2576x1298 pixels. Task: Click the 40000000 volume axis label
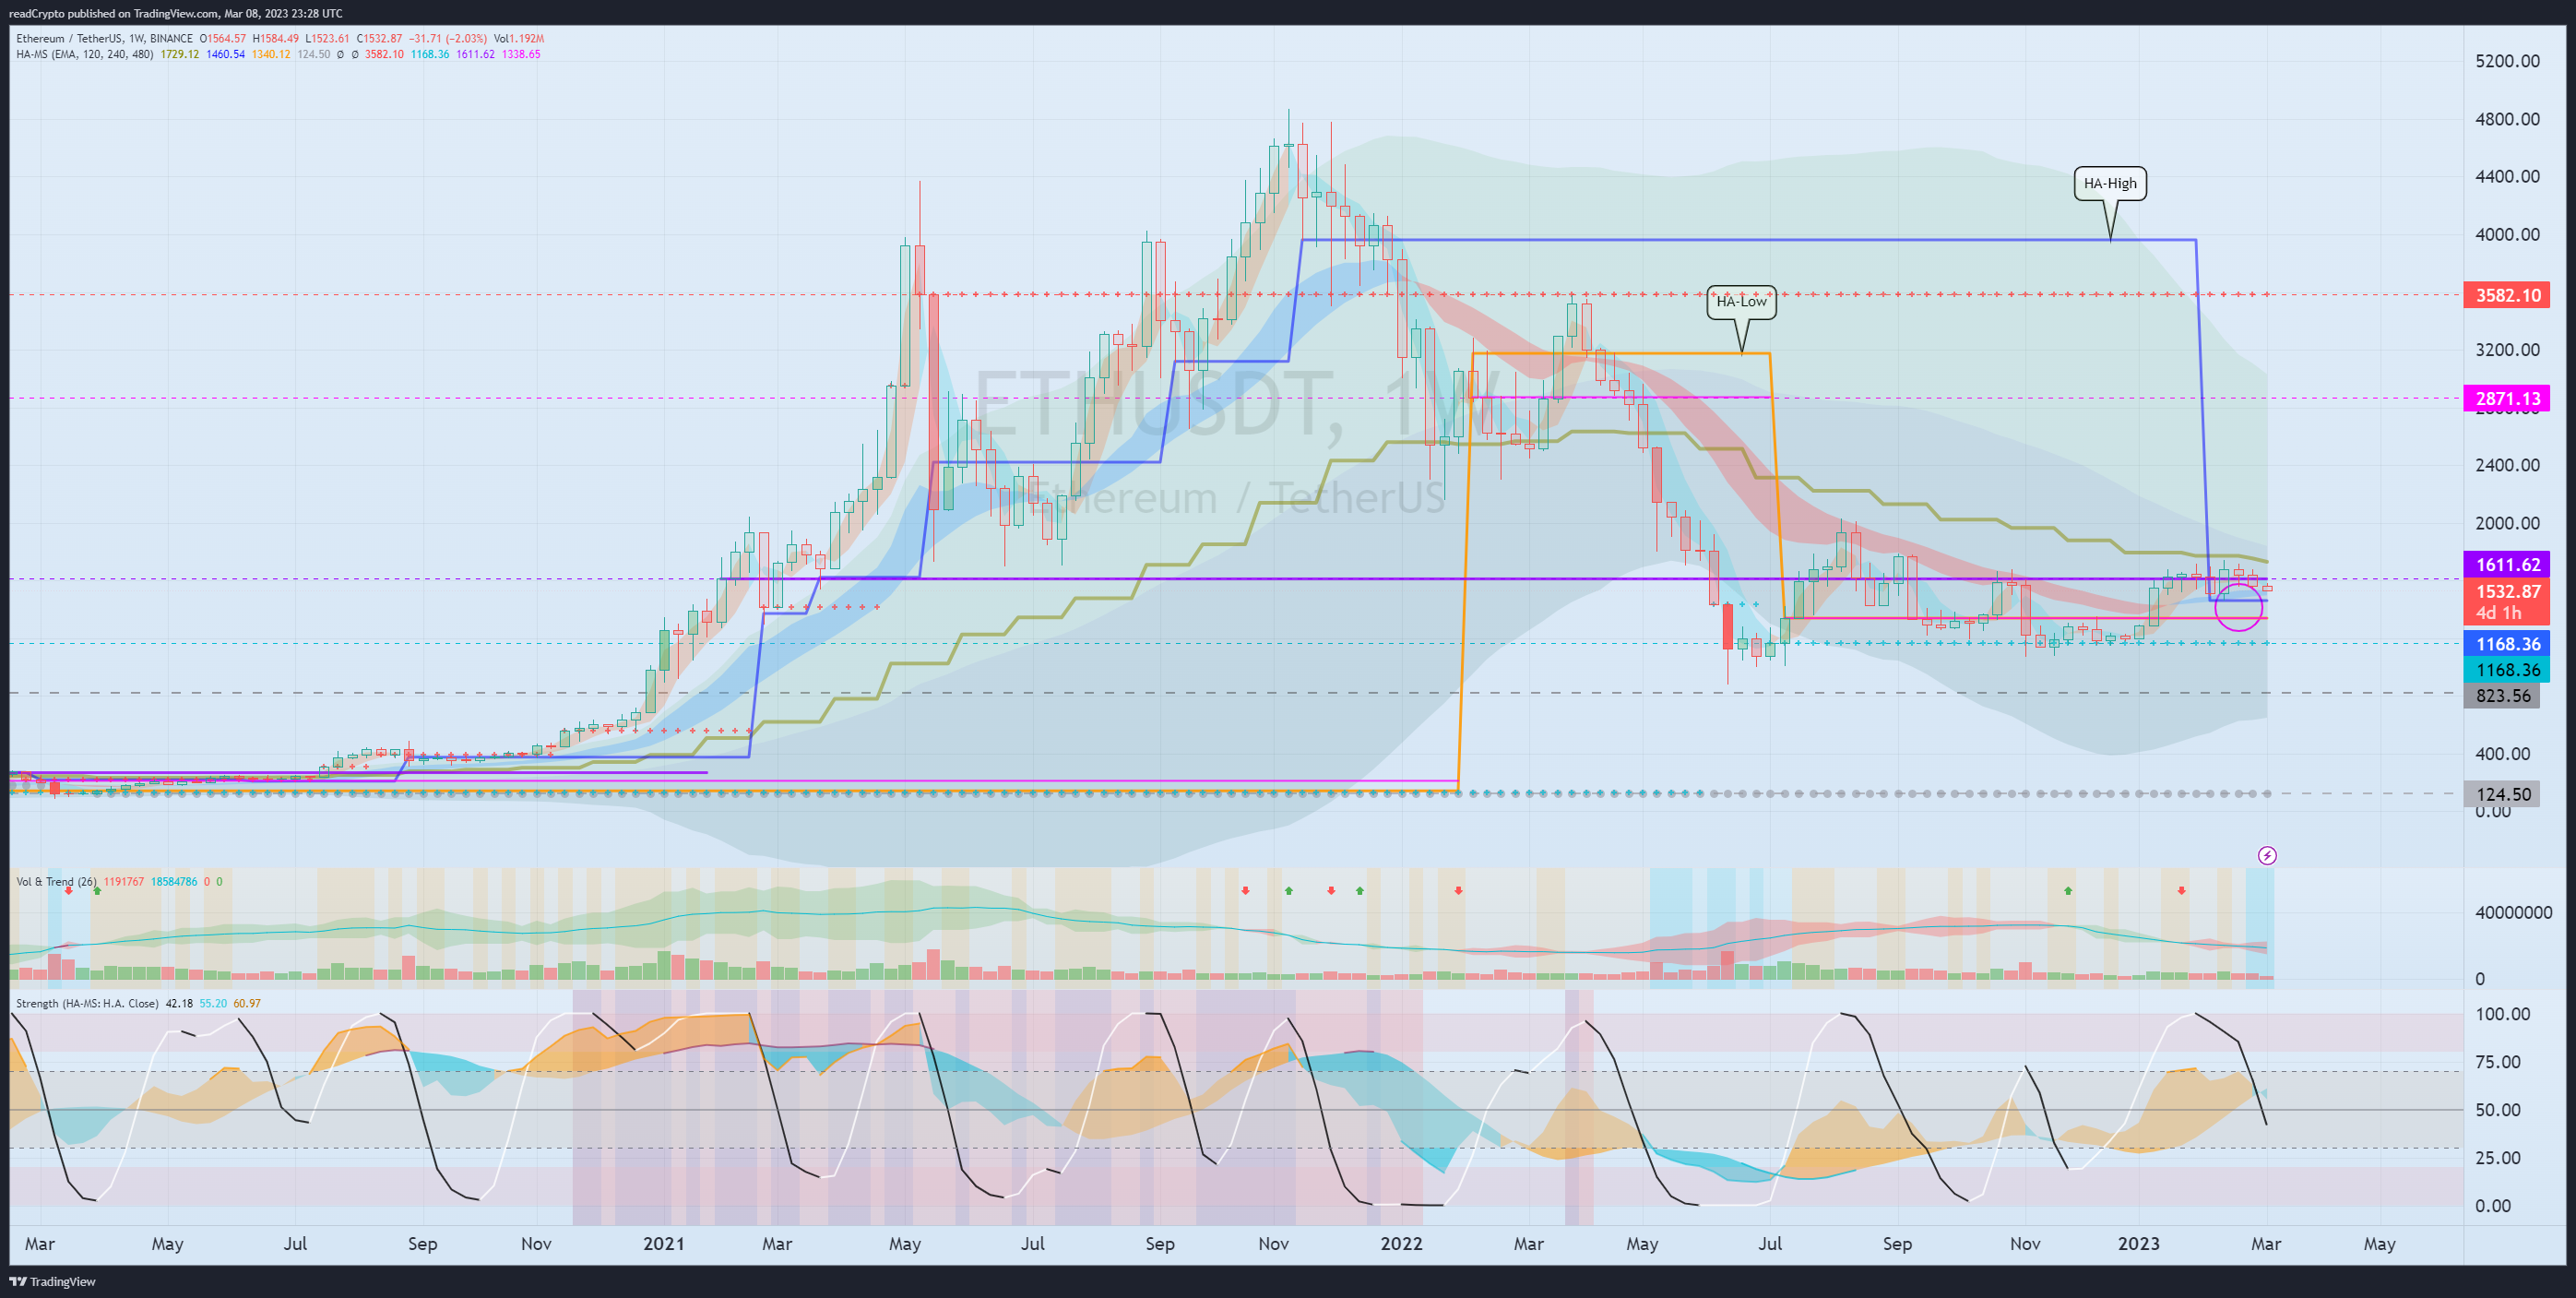click(2513, 912)
